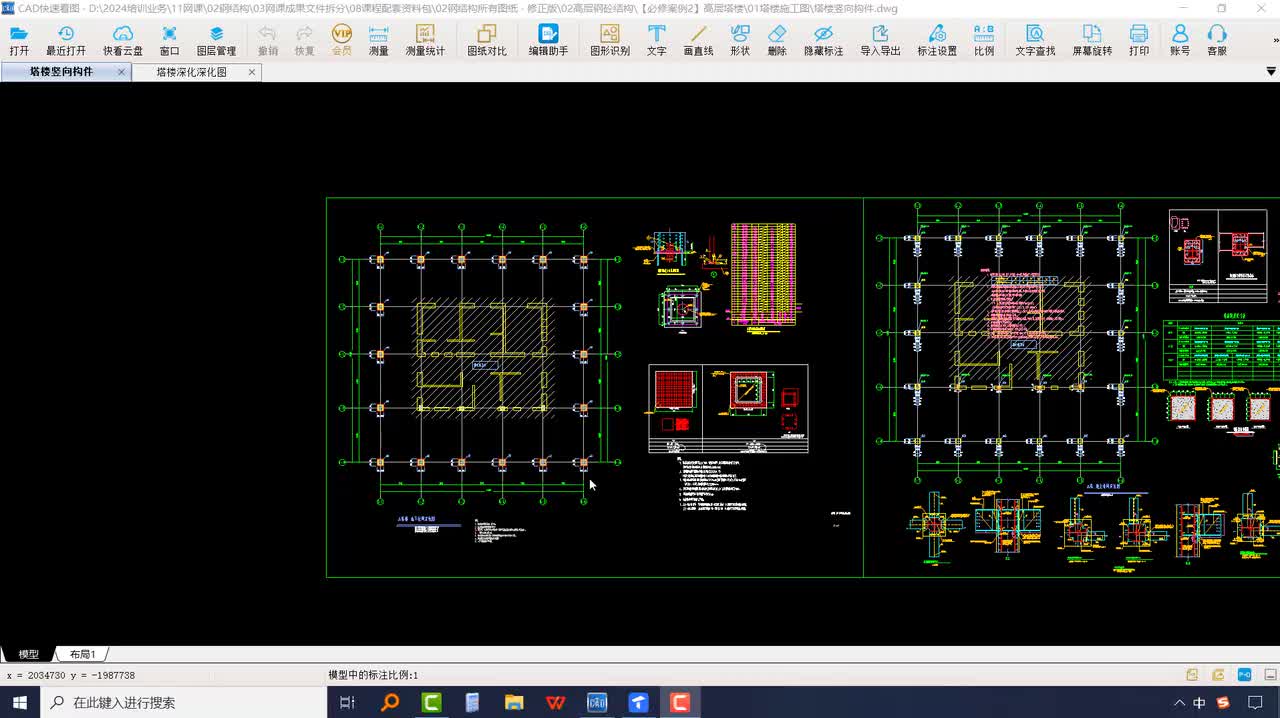Close the 塔楼竖向构件 tab
Viewport: 1280px width, 718px height.
122,72
